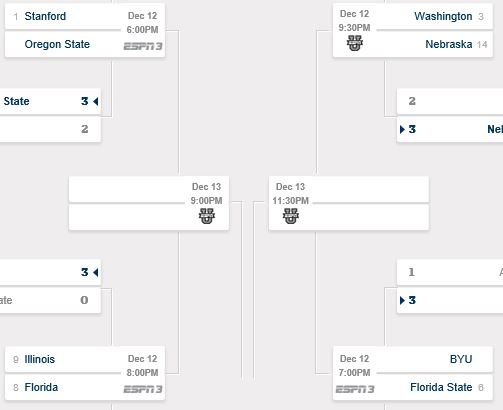The height and width of the screenshot is (410, 503).
Task: Open the Washington team link
Action: [443, 16]
